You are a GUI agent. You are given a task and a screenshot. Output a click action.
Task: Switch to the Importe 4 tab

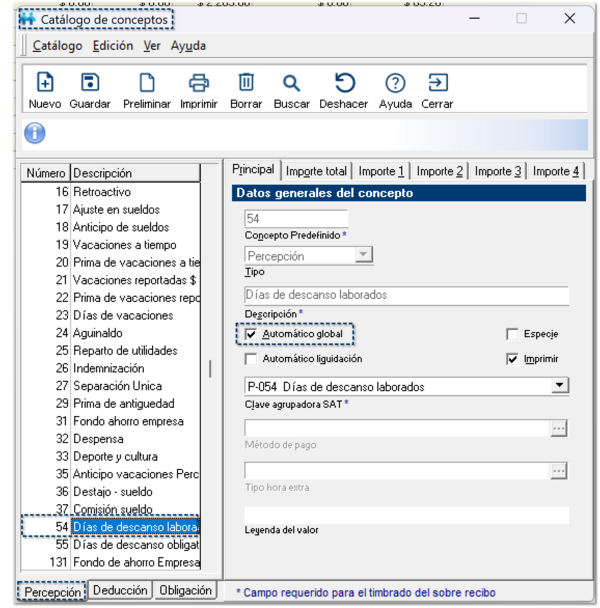(555, 171)
